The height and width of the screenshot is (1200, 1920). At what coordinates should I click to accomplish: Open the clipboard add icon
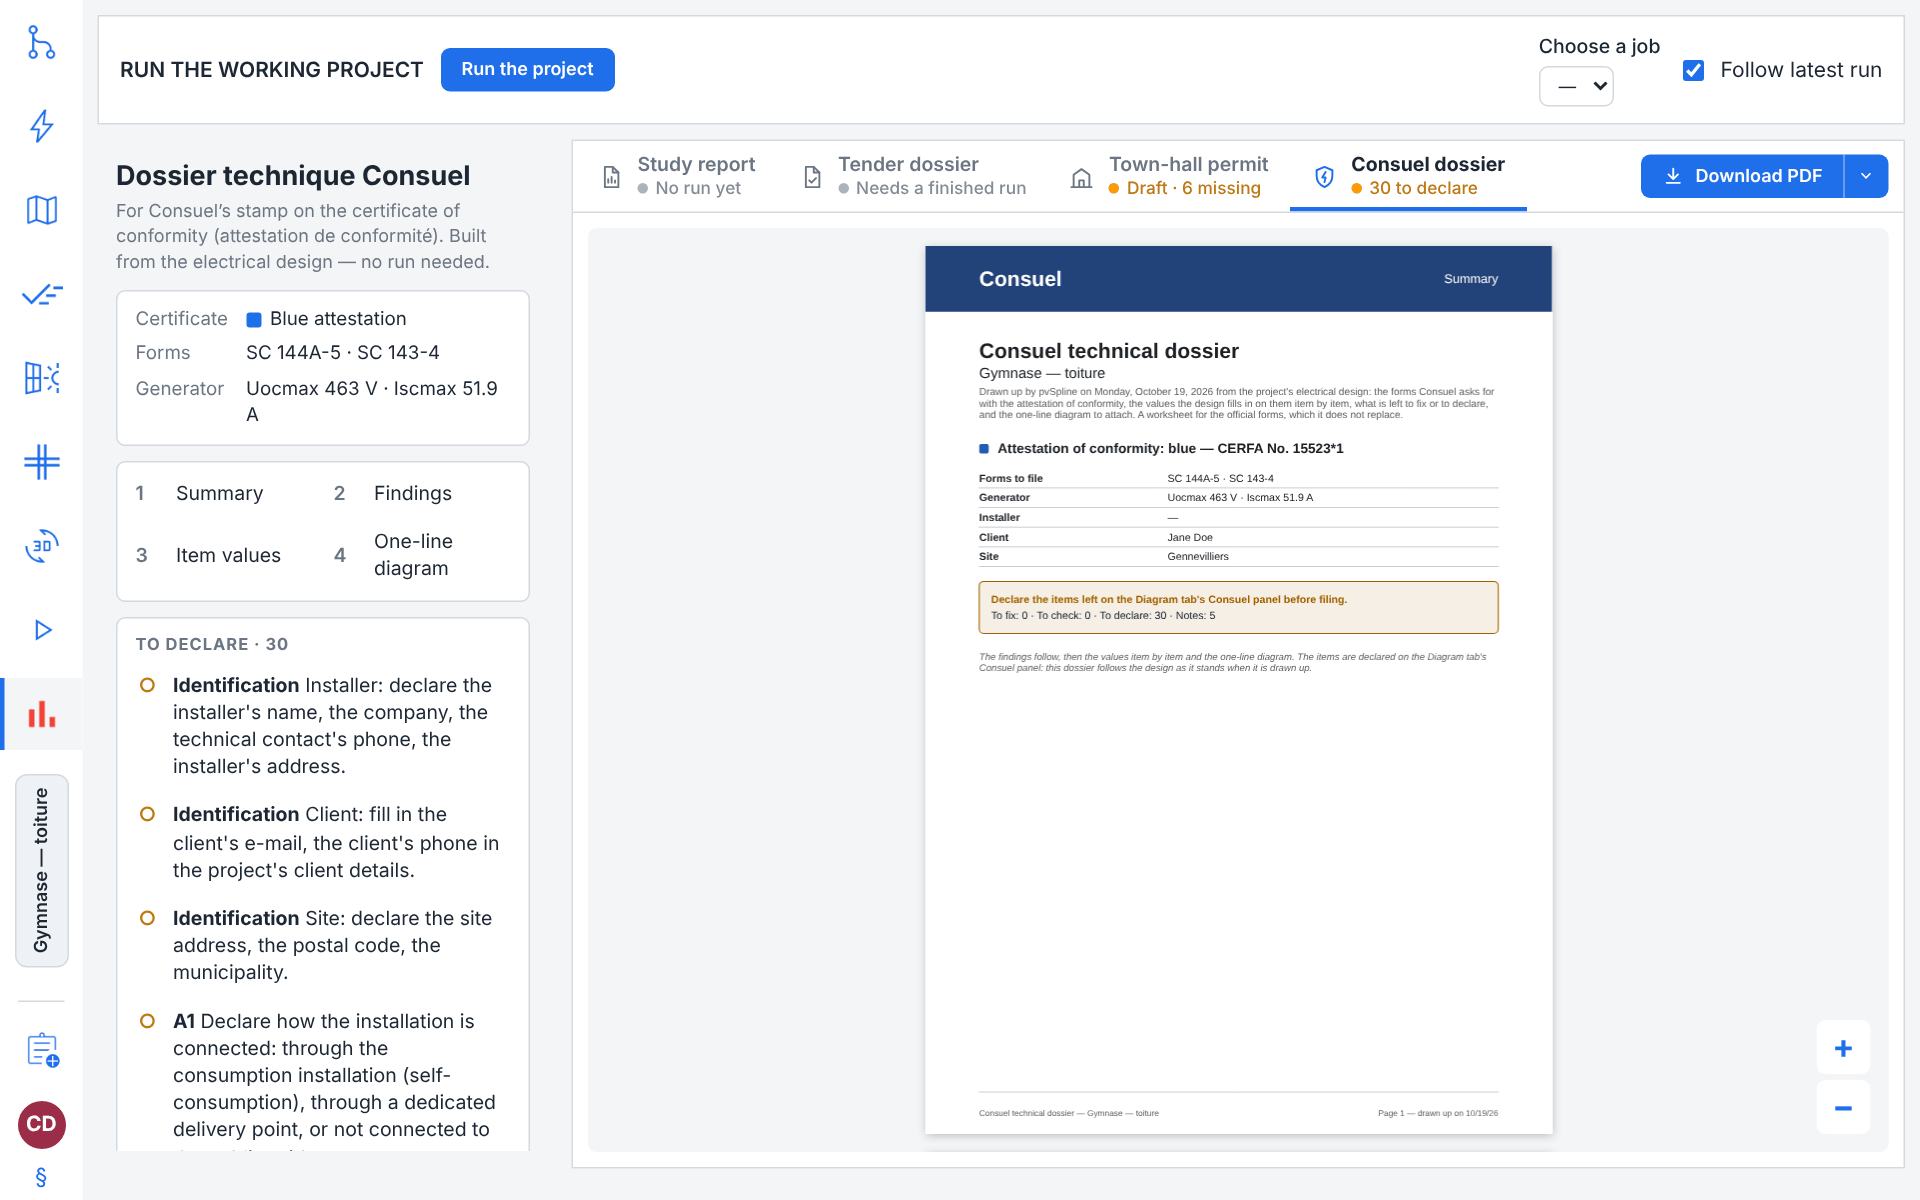(x=43, y=1050)
